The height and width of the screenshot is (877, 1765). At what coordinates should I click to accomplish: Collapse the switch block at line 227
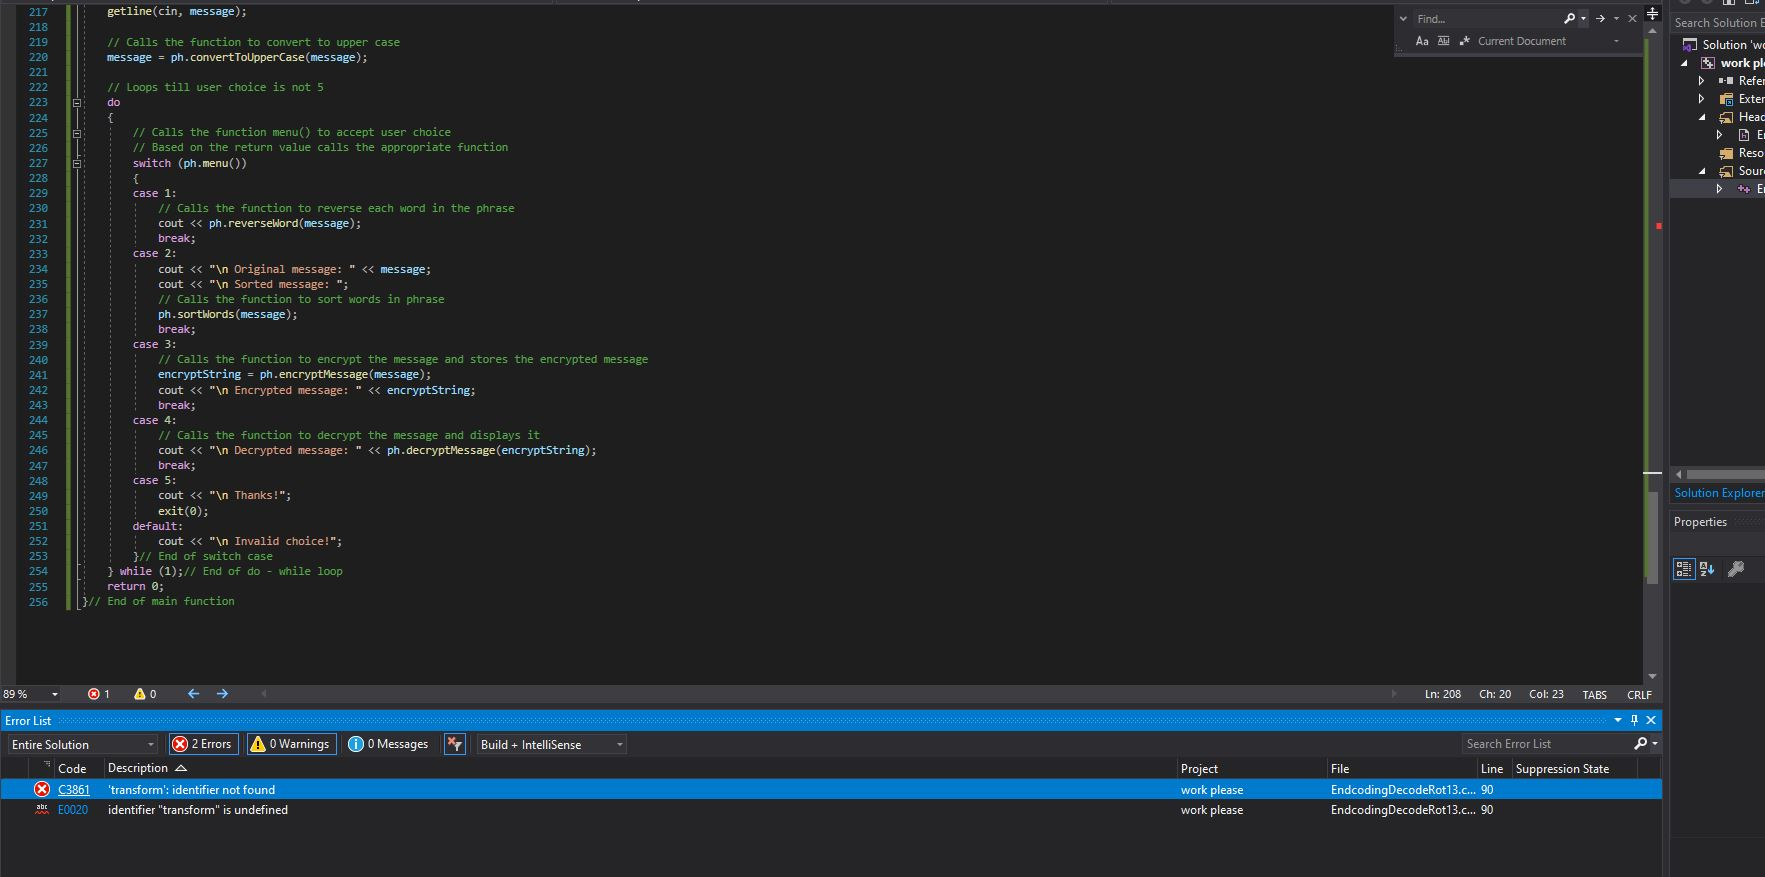[77, 163]
